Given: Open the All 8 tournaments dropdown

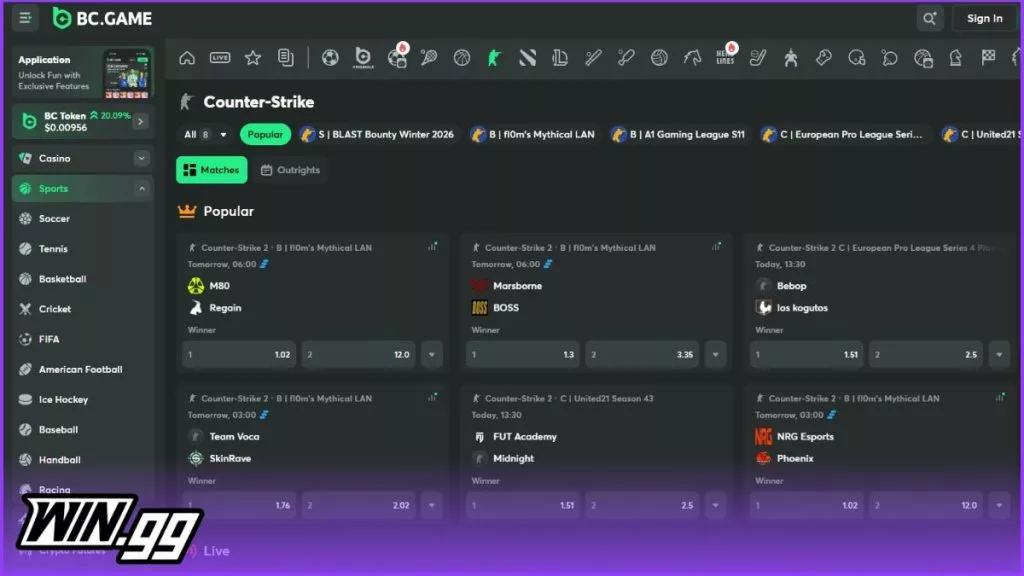Looking at the screenshot, I should tap(204, 135).
